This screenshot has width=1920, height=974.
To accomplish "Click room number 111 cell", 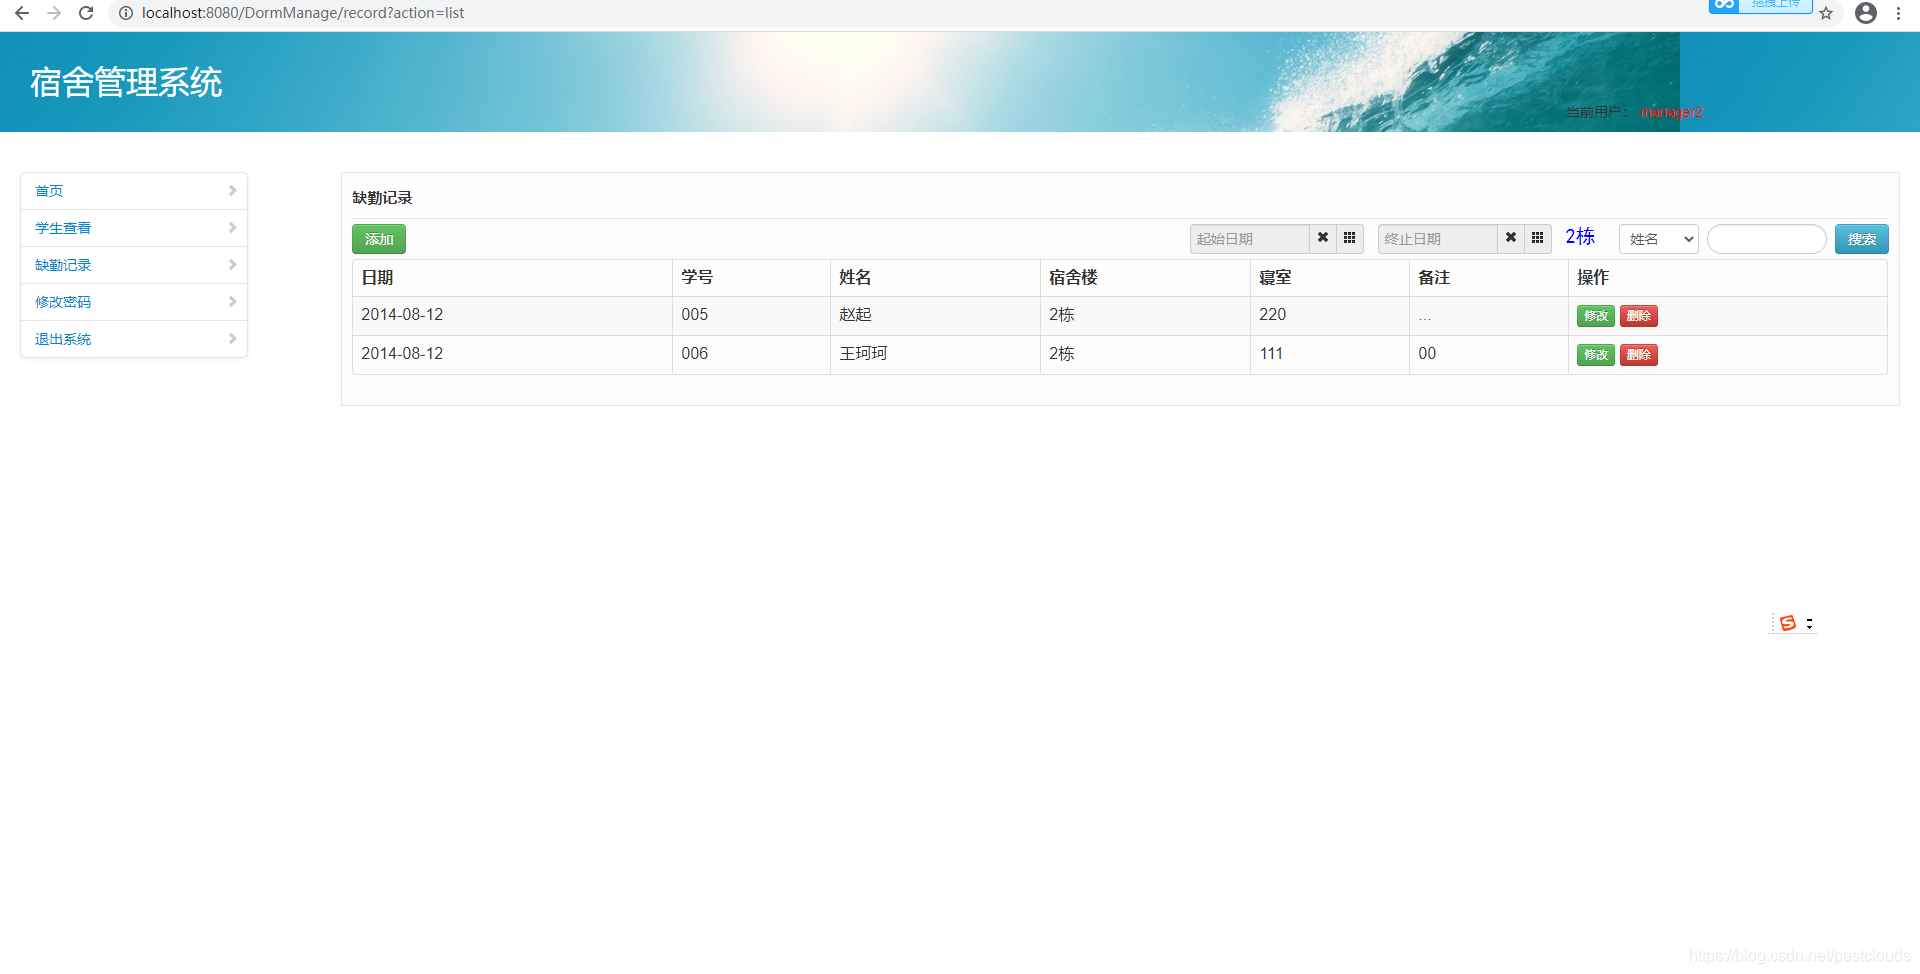I will [x=1330, y=354].
